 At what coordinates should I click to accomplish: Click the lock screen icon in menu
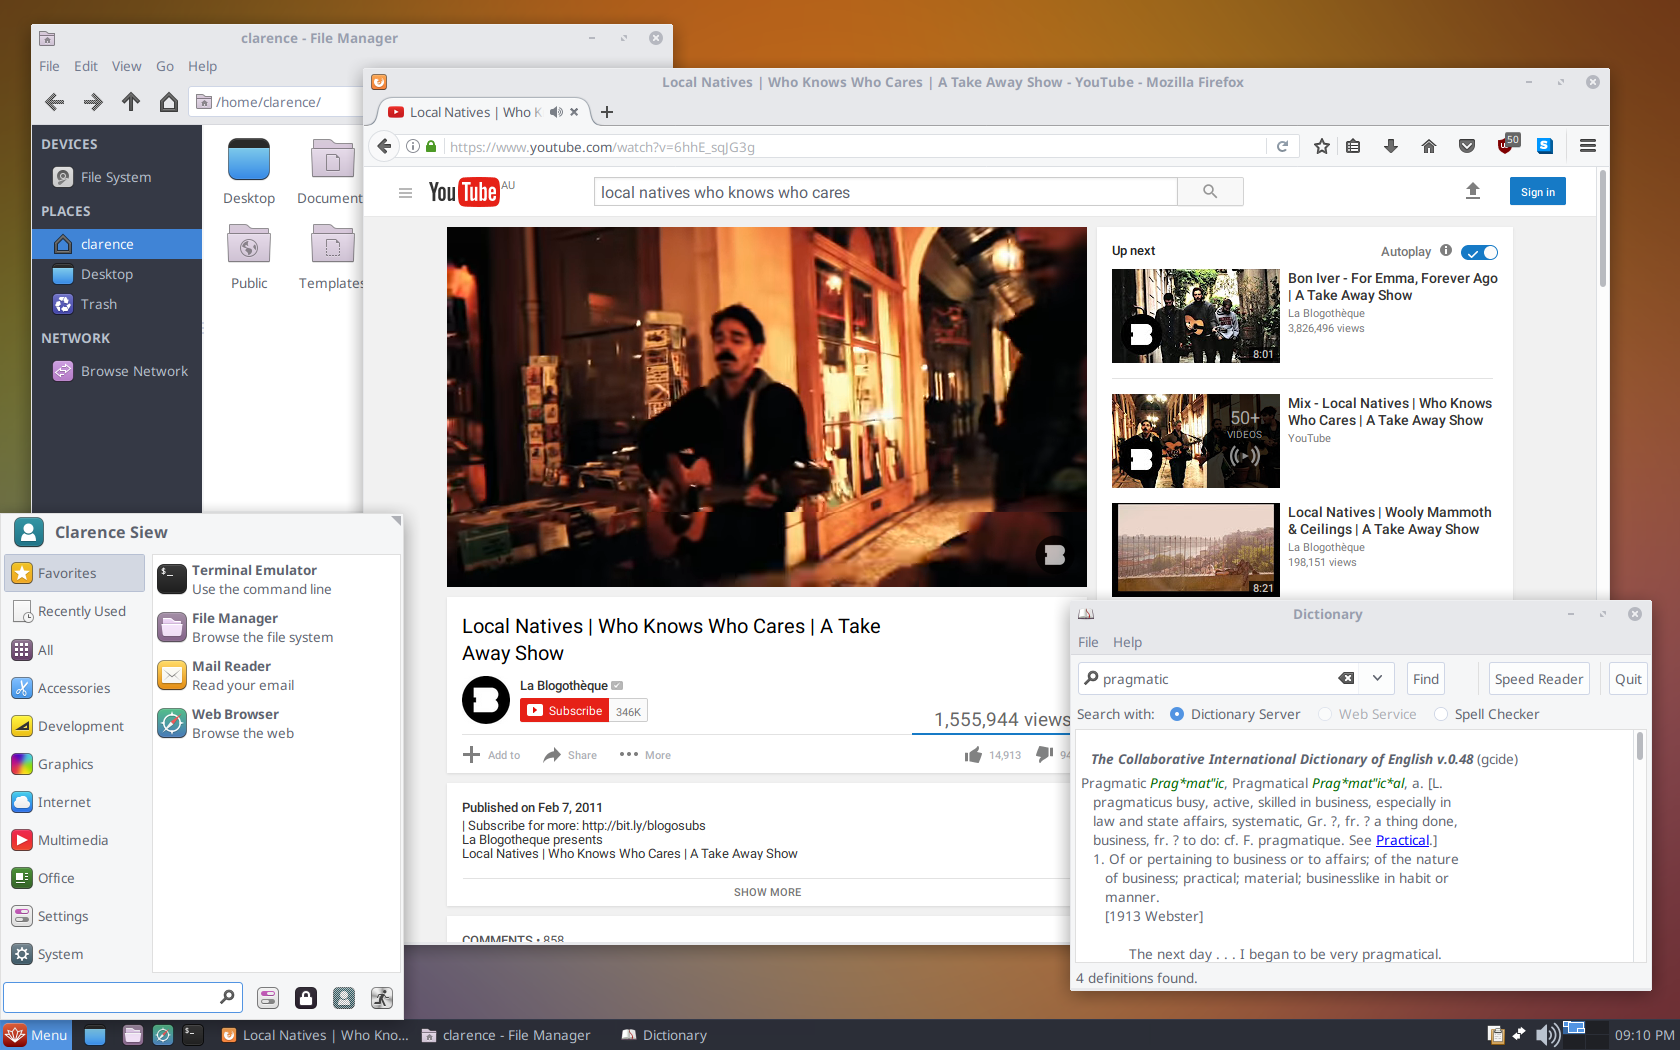[306, 997]
